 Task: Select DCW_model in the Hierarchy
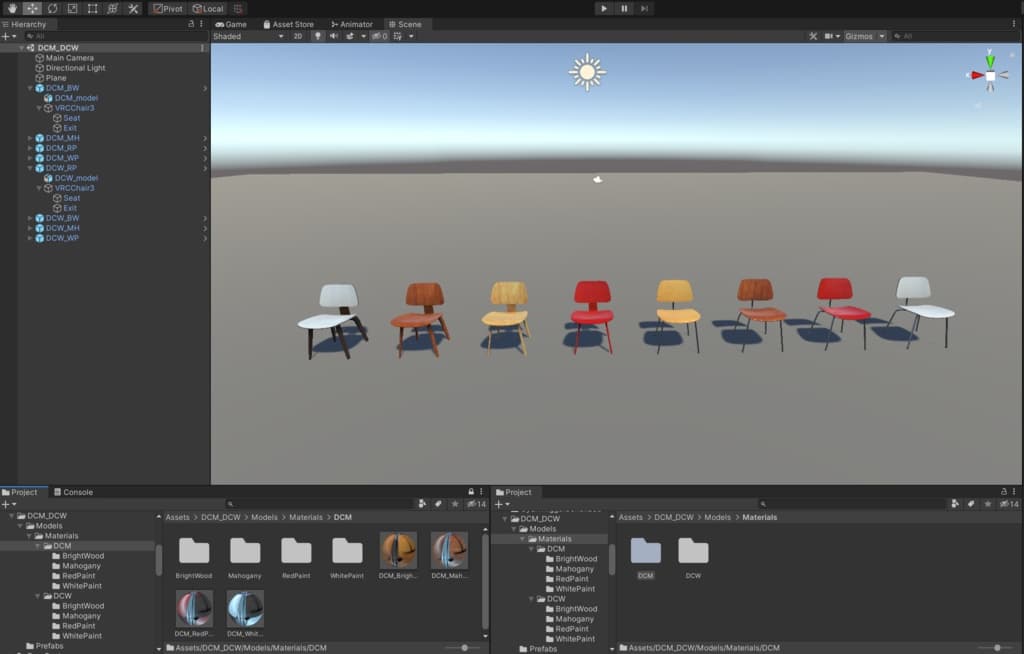pyautogui.click(x=76, y=178)
